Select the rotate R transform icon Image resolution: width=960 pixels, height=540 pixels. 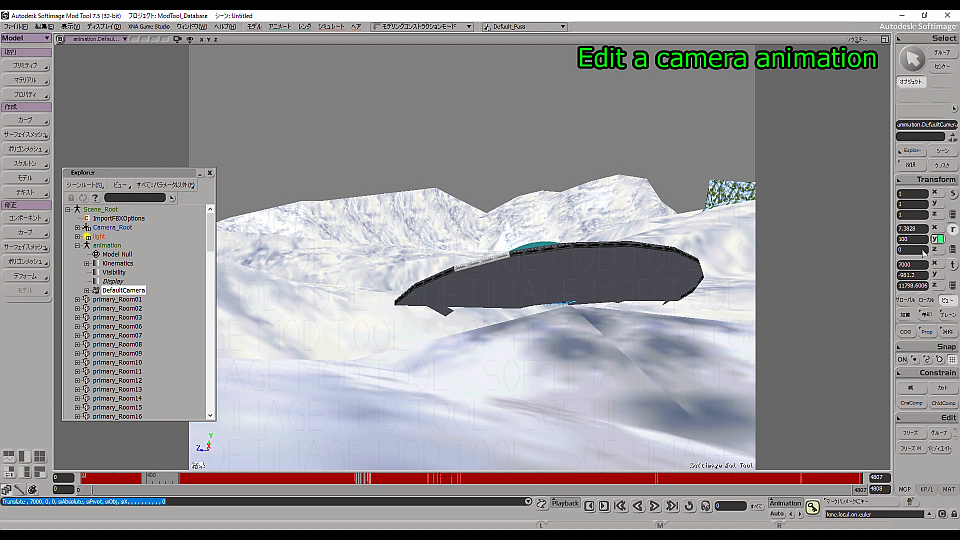(x=951, y=229)
